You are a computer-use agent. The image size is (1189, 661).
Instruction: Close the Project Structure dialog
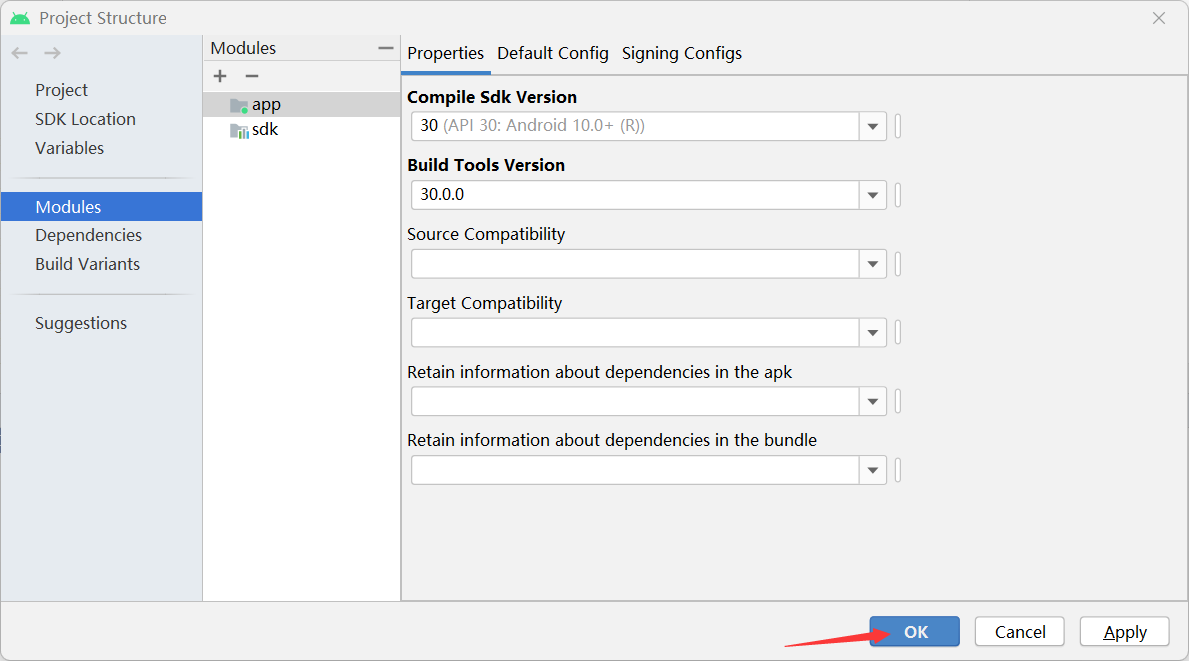1159,18
